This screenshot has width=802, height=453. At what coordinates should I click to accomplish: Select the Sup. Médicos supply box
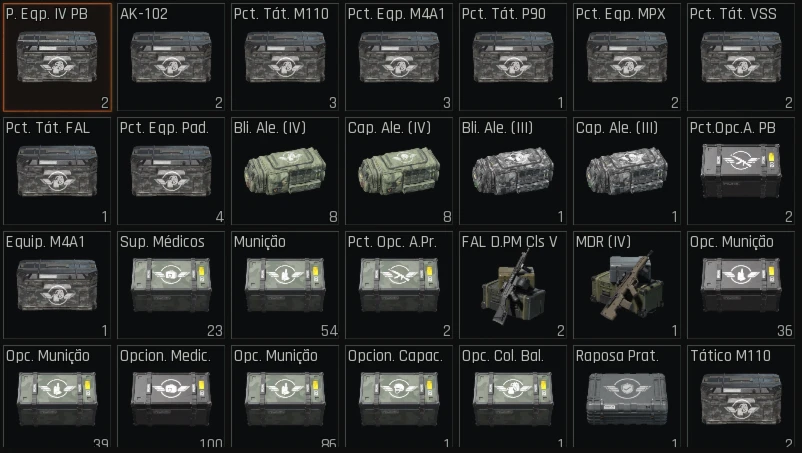coord(171,285)
